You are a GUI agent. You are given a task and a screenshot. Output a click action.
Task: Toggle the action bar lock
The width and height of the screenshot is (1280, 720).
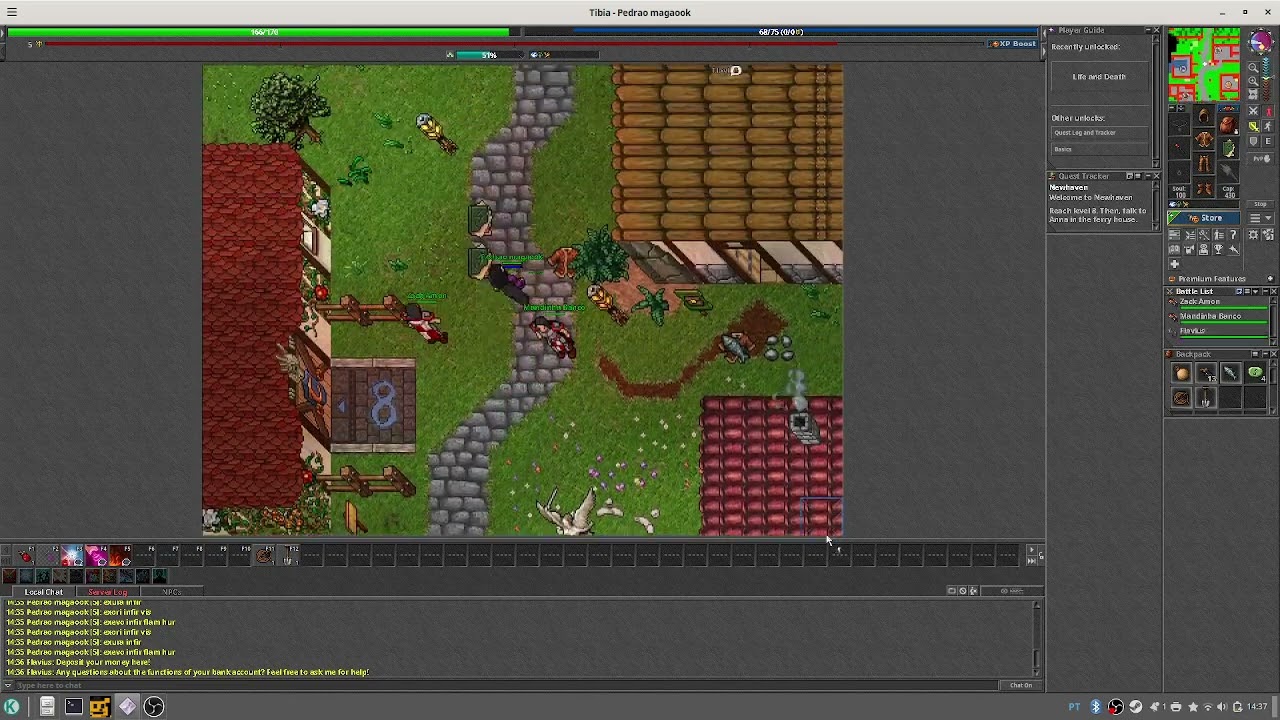point(1041,555)
